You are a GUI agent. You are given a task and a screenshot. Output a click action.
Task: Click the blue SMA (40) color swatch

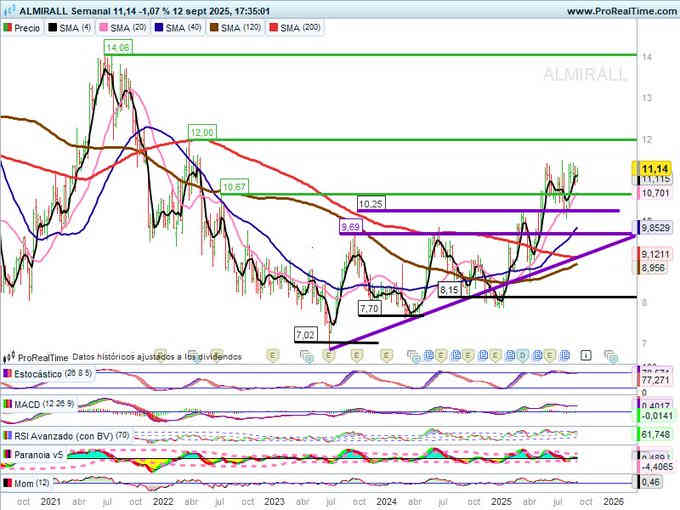pos(159,28)
